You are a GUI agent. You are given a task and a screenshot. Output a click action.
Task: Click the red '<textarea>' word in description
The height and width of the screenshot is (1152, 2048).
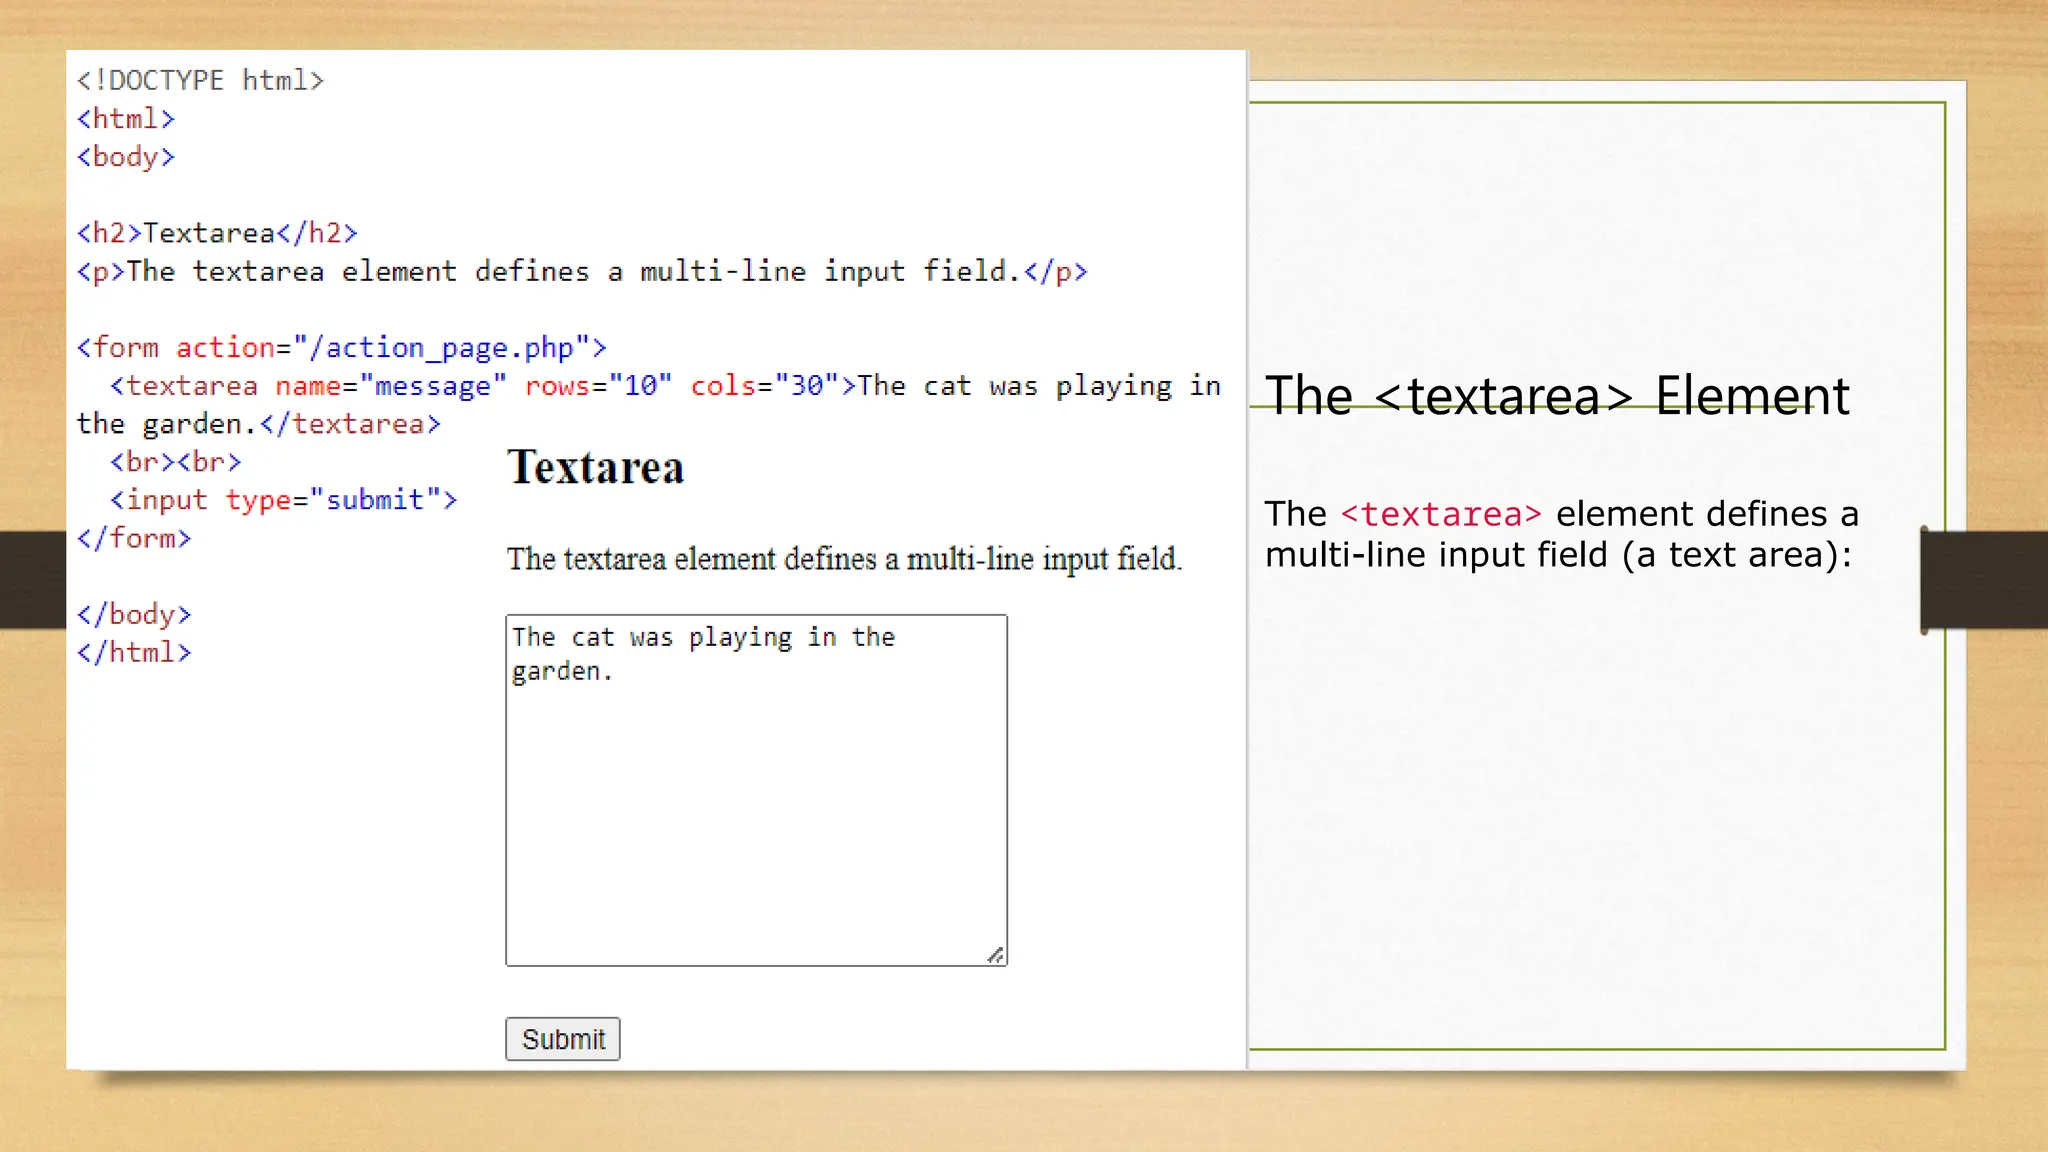click(1441, 514)
